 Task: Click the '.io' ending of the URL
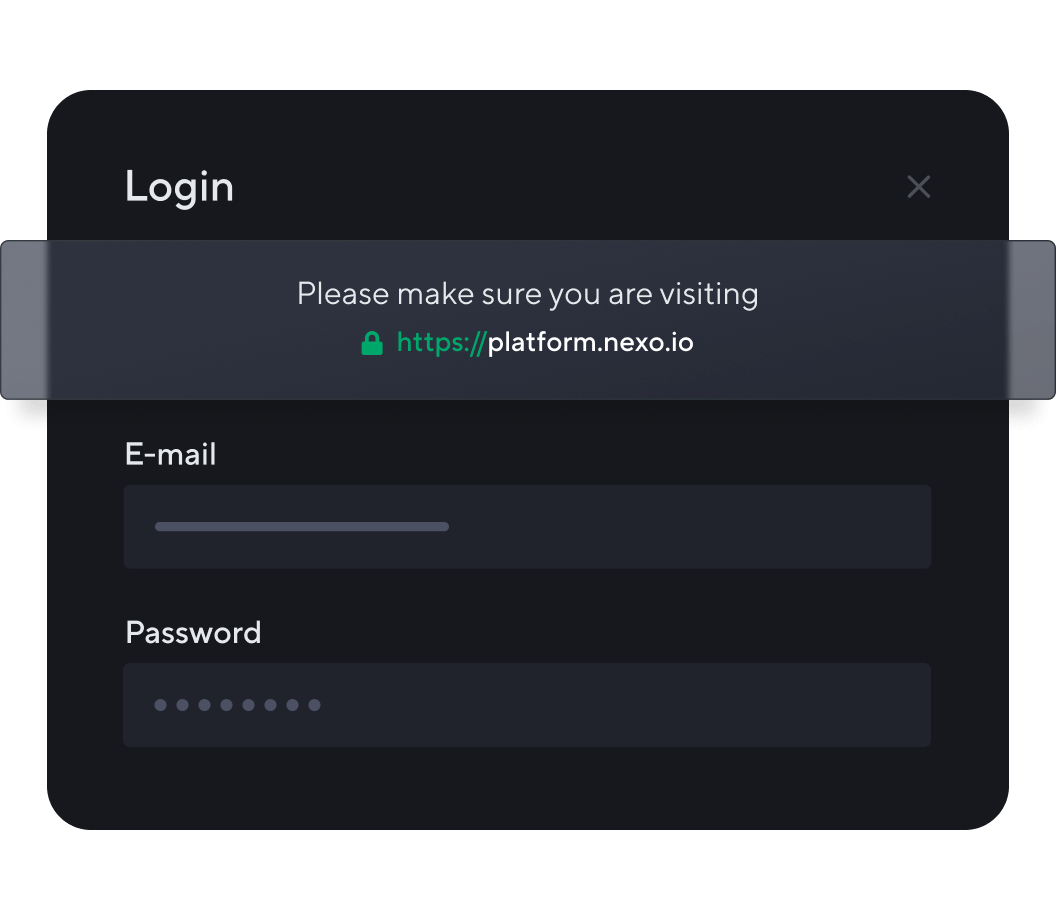679,343
